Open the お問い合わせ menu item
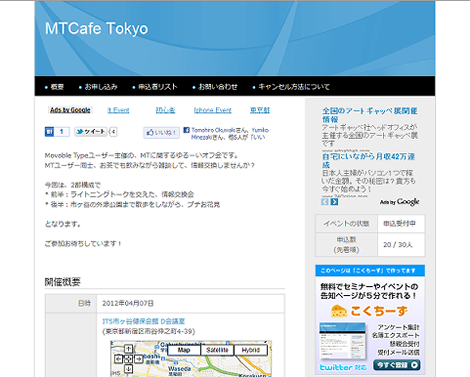The image size is (470, 377). click(218, 87)
